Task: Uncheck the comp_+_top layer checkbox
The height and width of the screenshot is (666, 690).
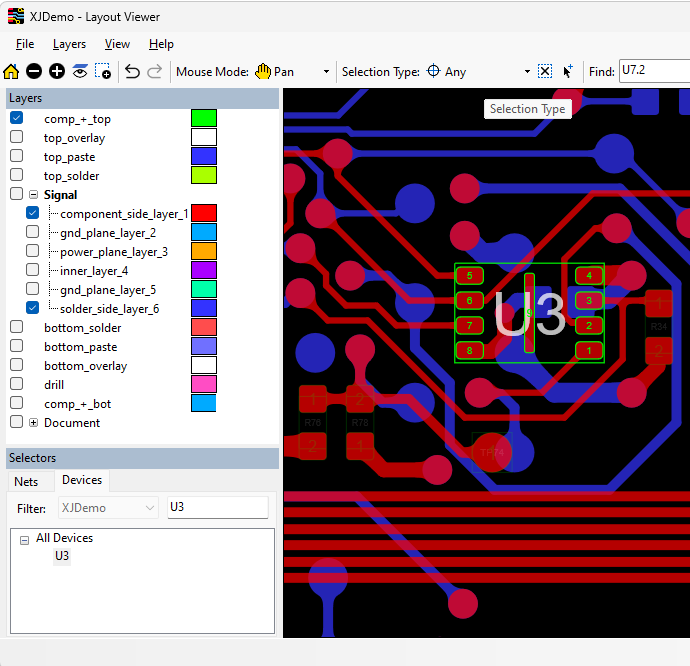Action: tap(17, 118)
